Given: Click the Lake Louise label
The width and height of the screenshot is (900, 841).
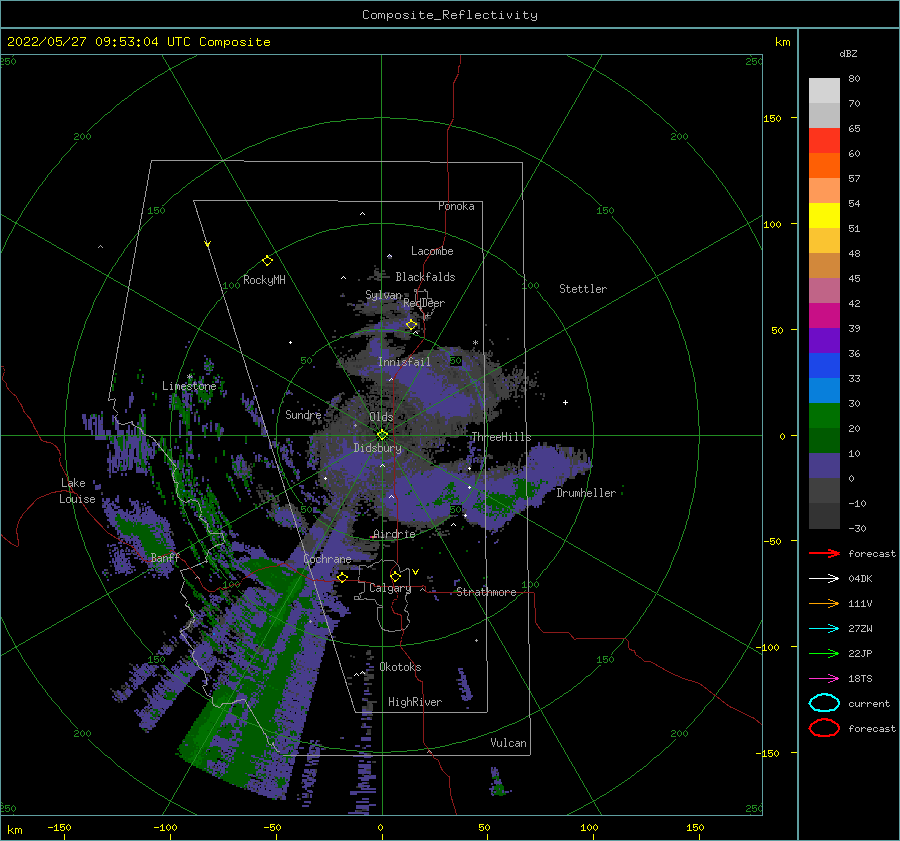Looking at the screenshot, I should coord(78,491).
